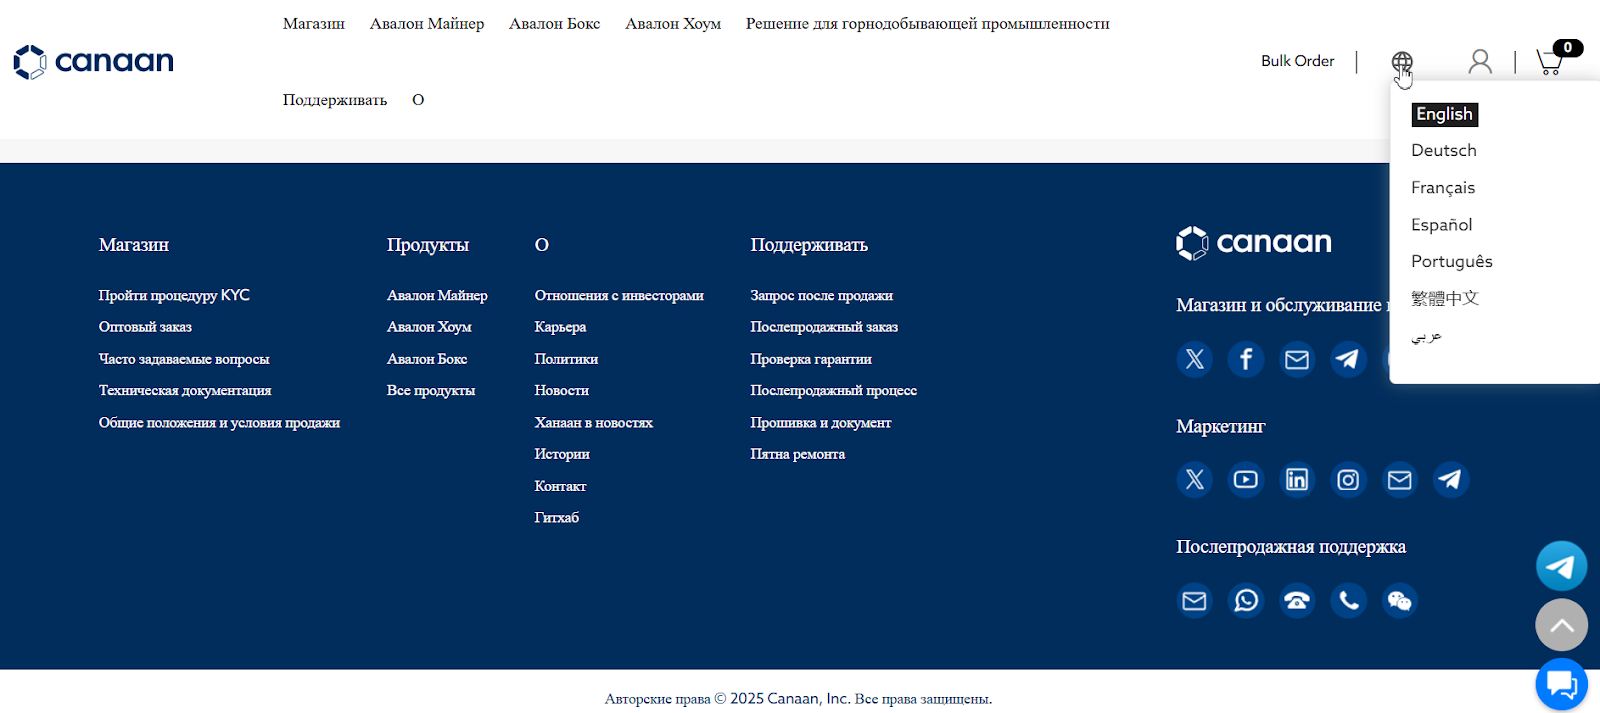Open Пятна ремонта link

(x=797, y=454)
